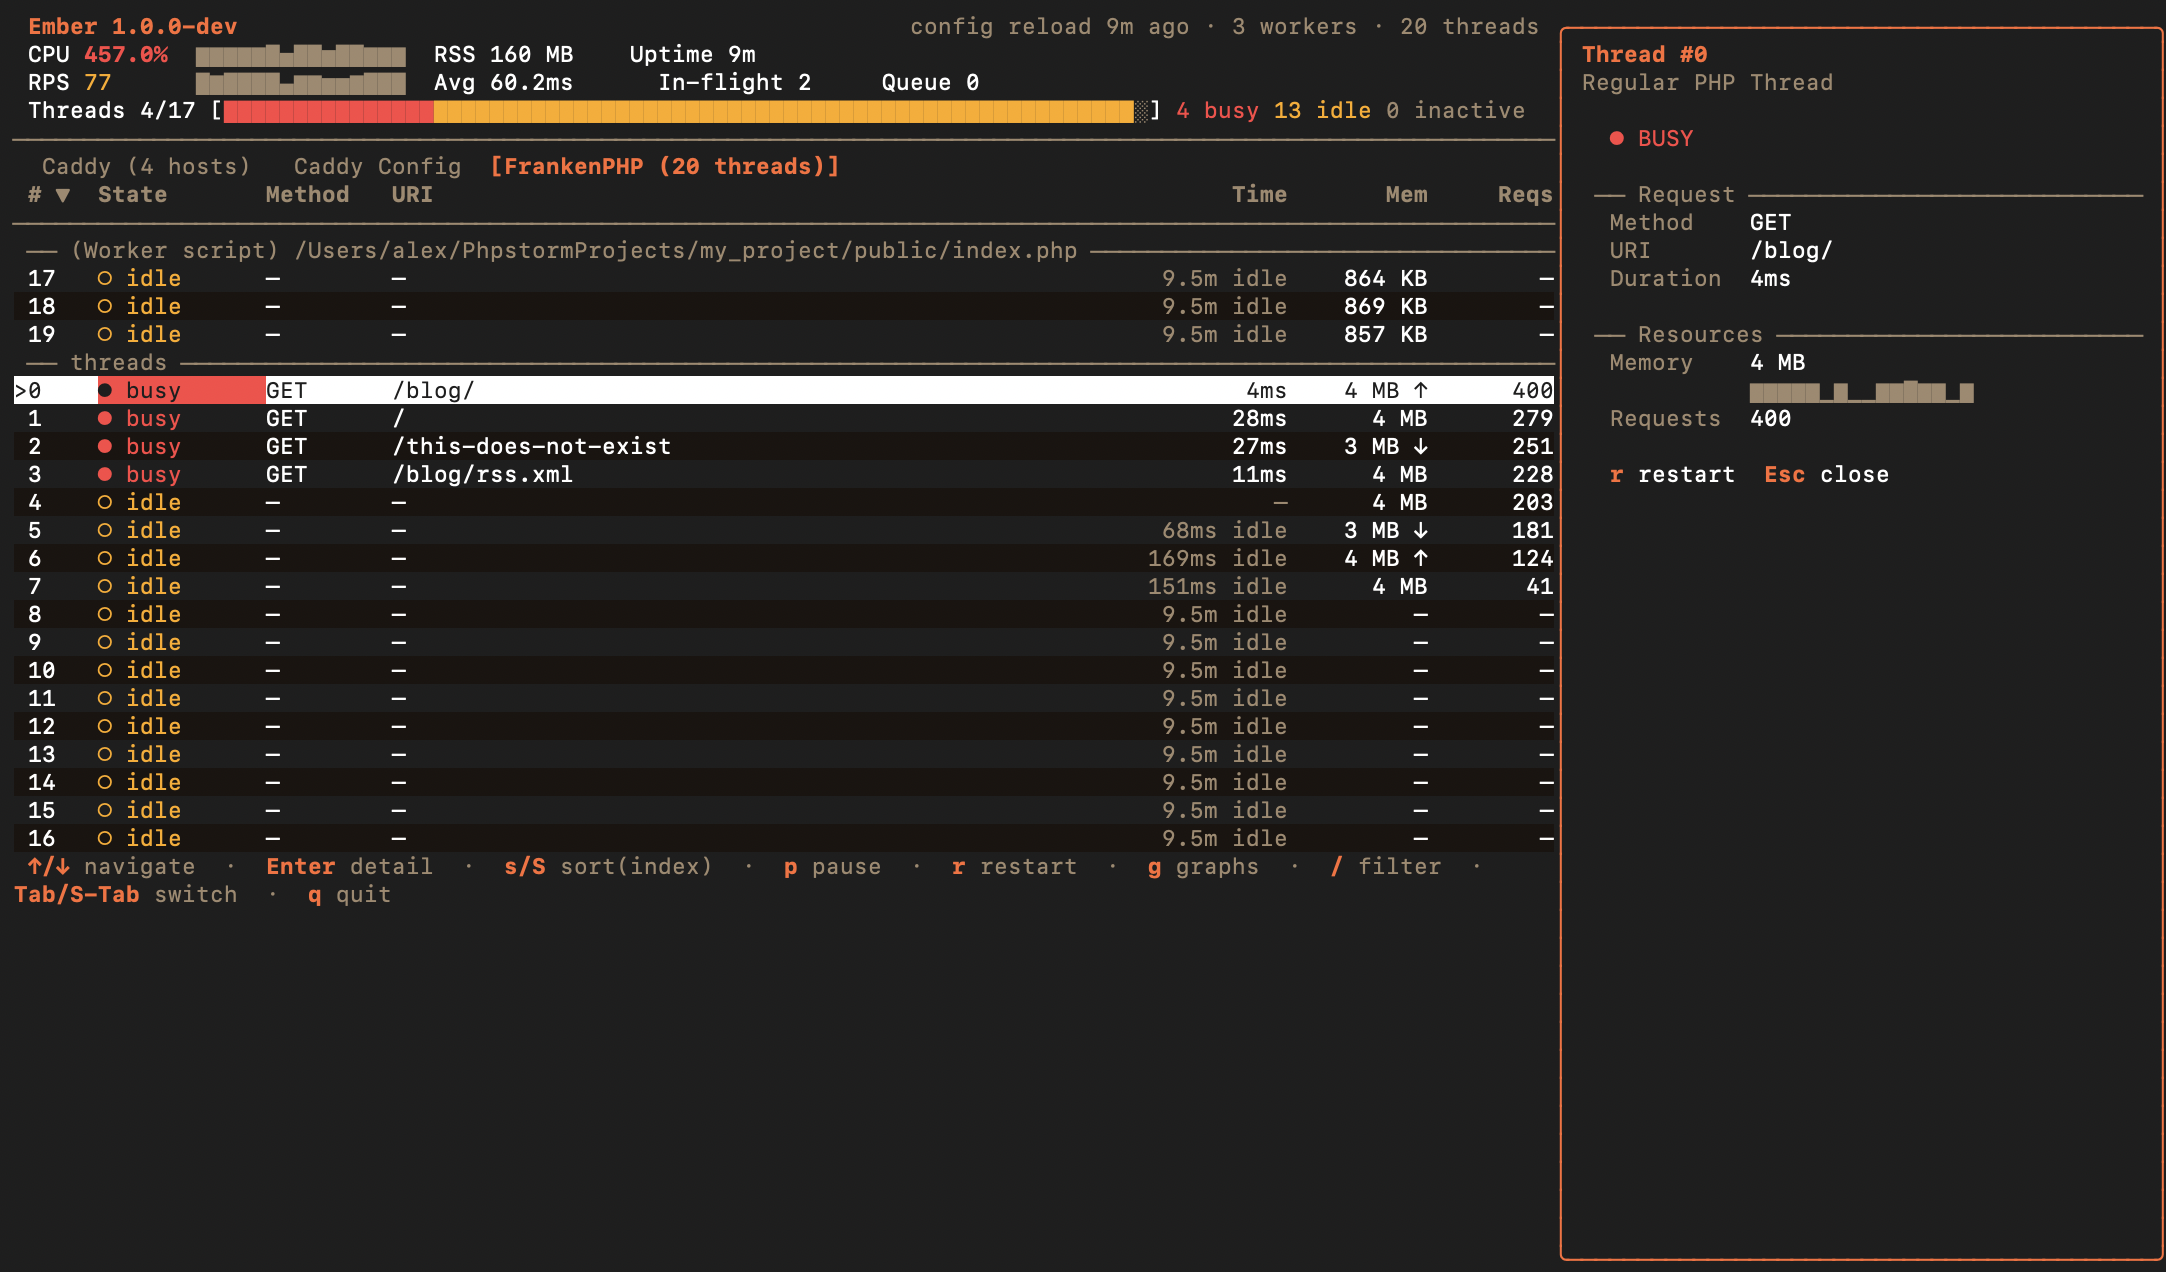This screenshot has width=2166, height=1272.
Task: Select the /this-does-not-exist thread row
Action: click(x=531, y=446)
